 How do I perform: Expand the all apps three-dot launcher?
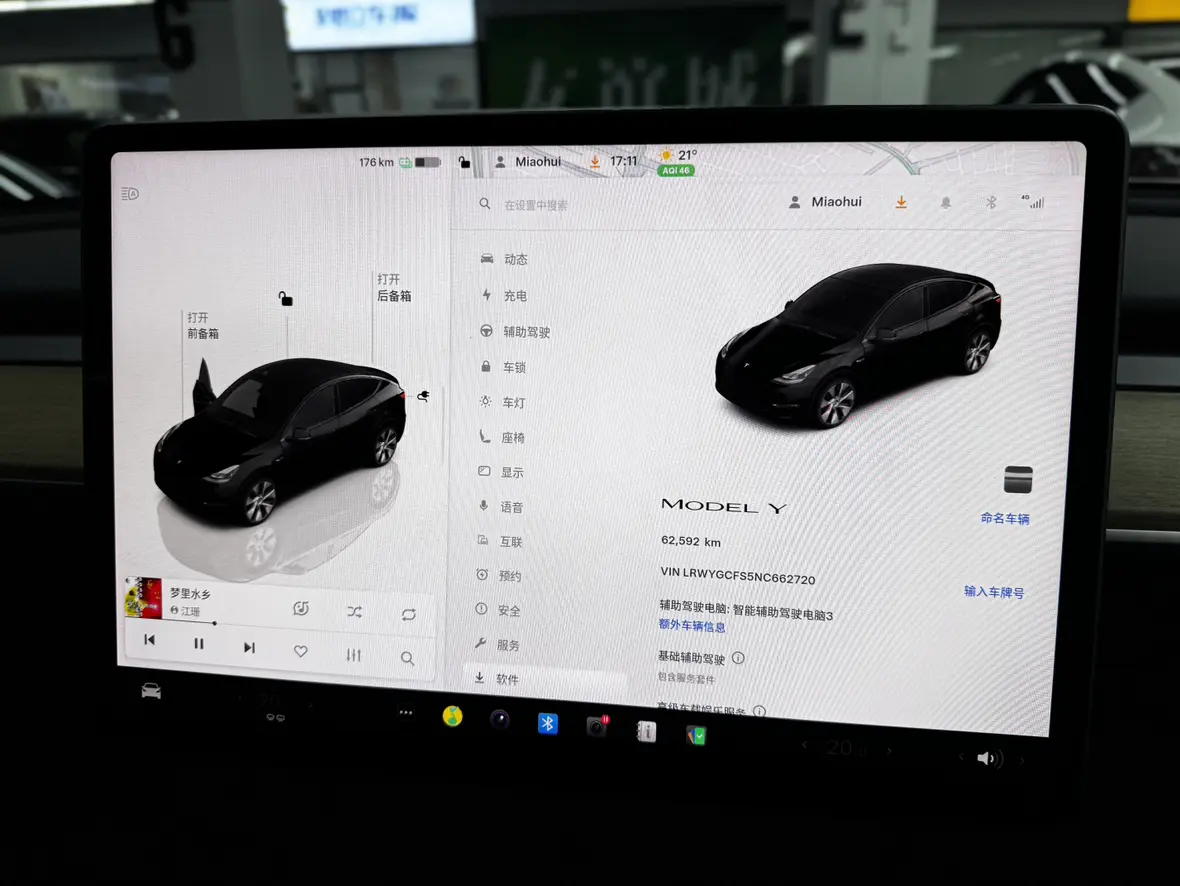tap(405, 713)
